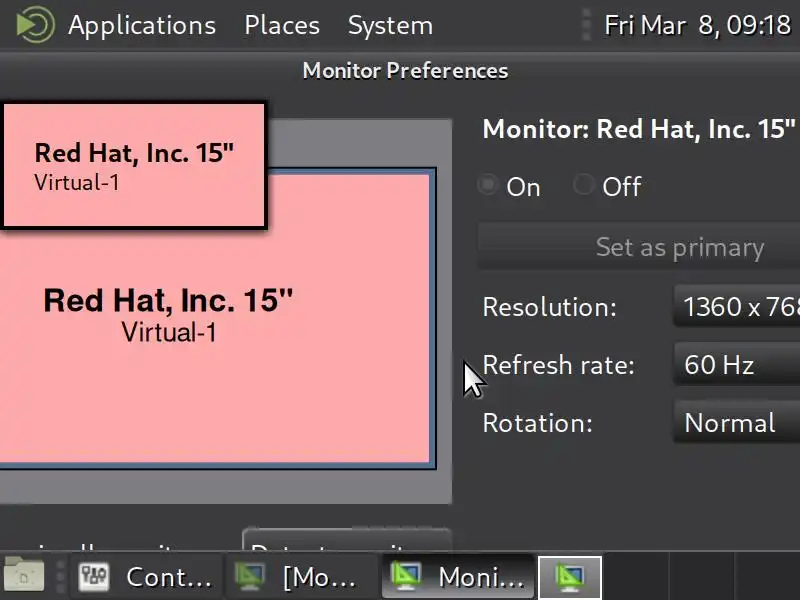Click the unlabeled monitor icon taskbar entry

coord(570,577)
